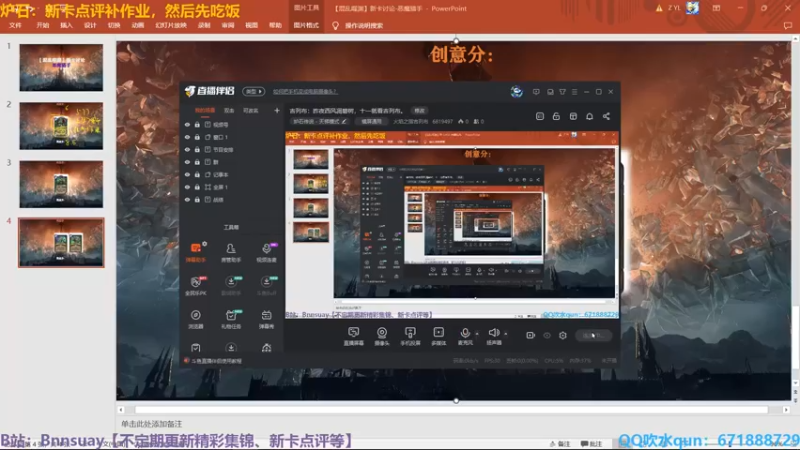Click the share icon in outermost 直播伴侣
This screenshot has height=450, width=800.
click(x=606, y=116)
